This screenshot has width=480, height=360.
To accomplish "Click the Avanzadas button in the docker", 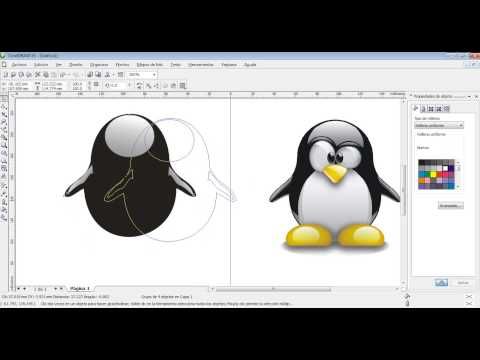I will [450, 206].
